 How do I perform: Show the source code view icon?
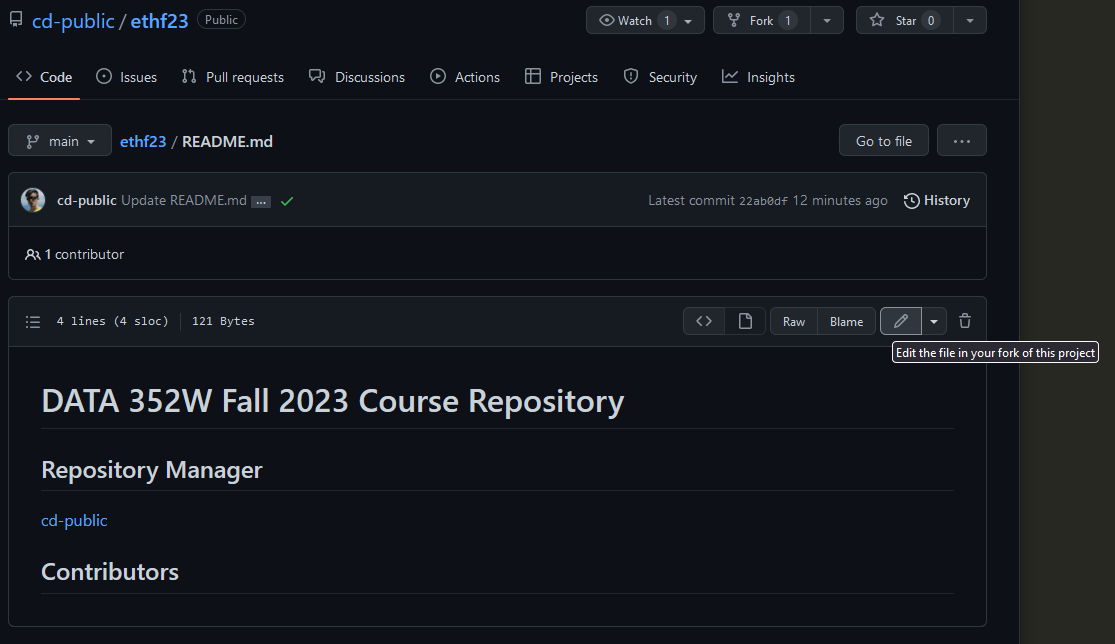pyautogui.click(x=704, y=321)
